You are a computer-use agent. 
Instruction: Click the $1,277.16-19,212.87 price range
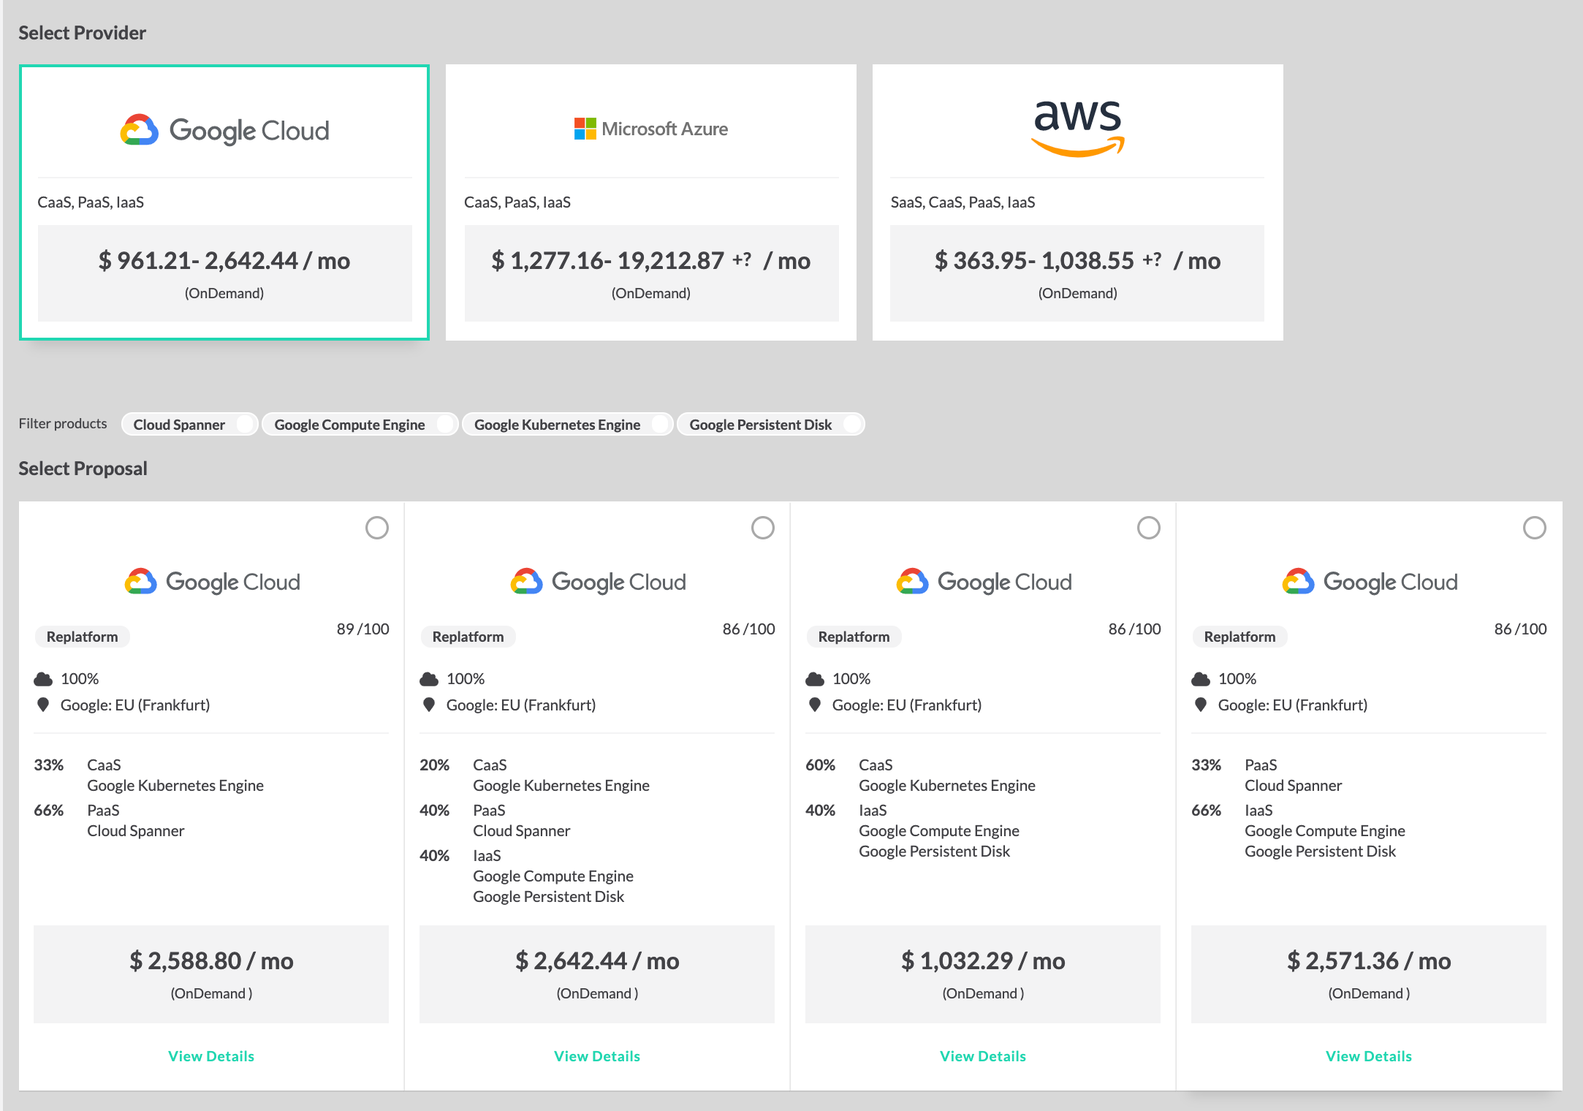coord(608,261)
